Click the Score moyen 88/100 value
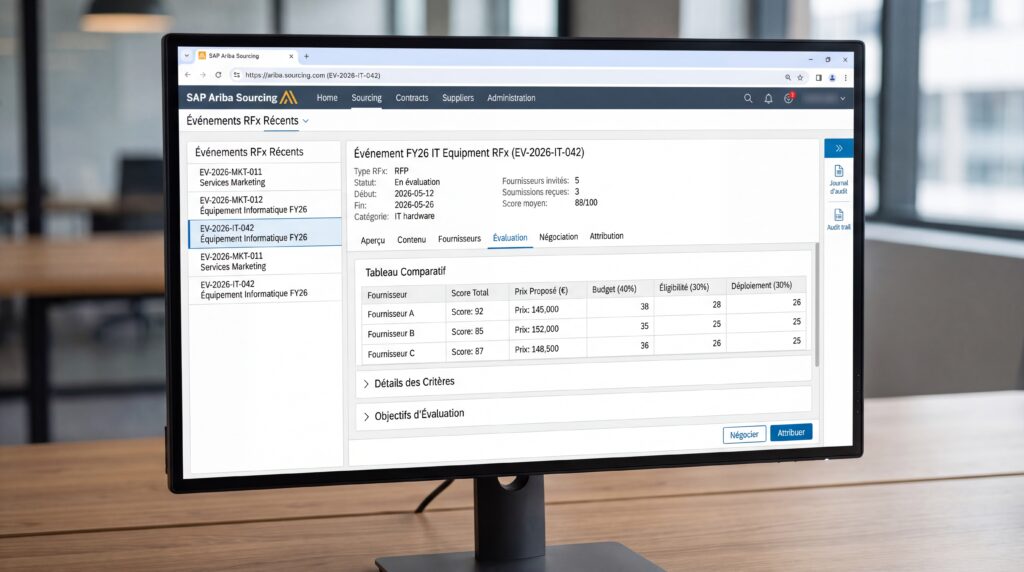The width and height of the screenshot is (1024, 572). (586, 203)
